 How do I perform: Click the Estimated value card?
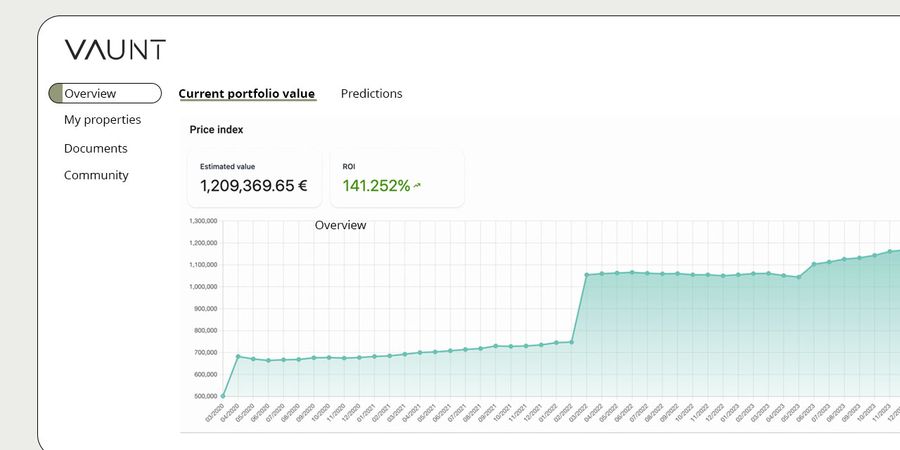pos(254,178)
